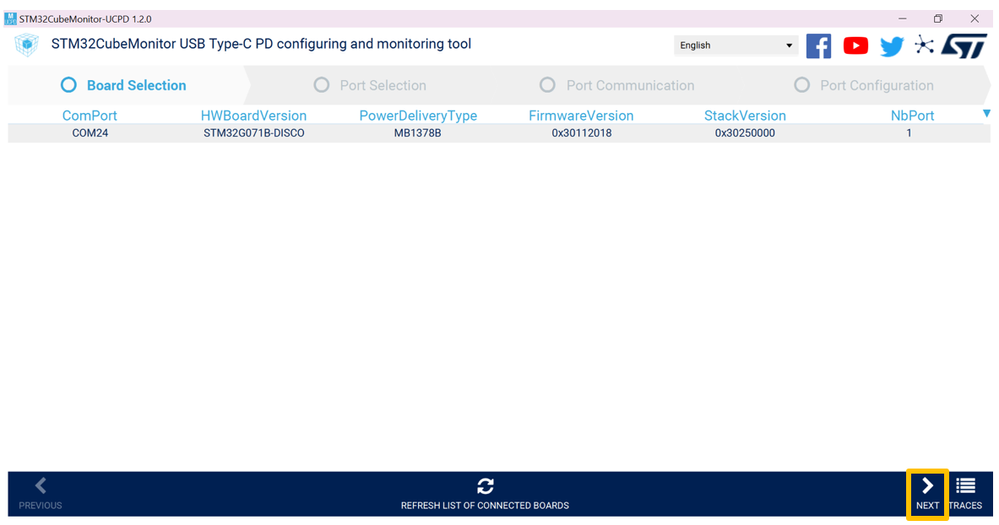Sort by the HWBoardVersion column header
The image size is (999, 525).
[254, 115]
